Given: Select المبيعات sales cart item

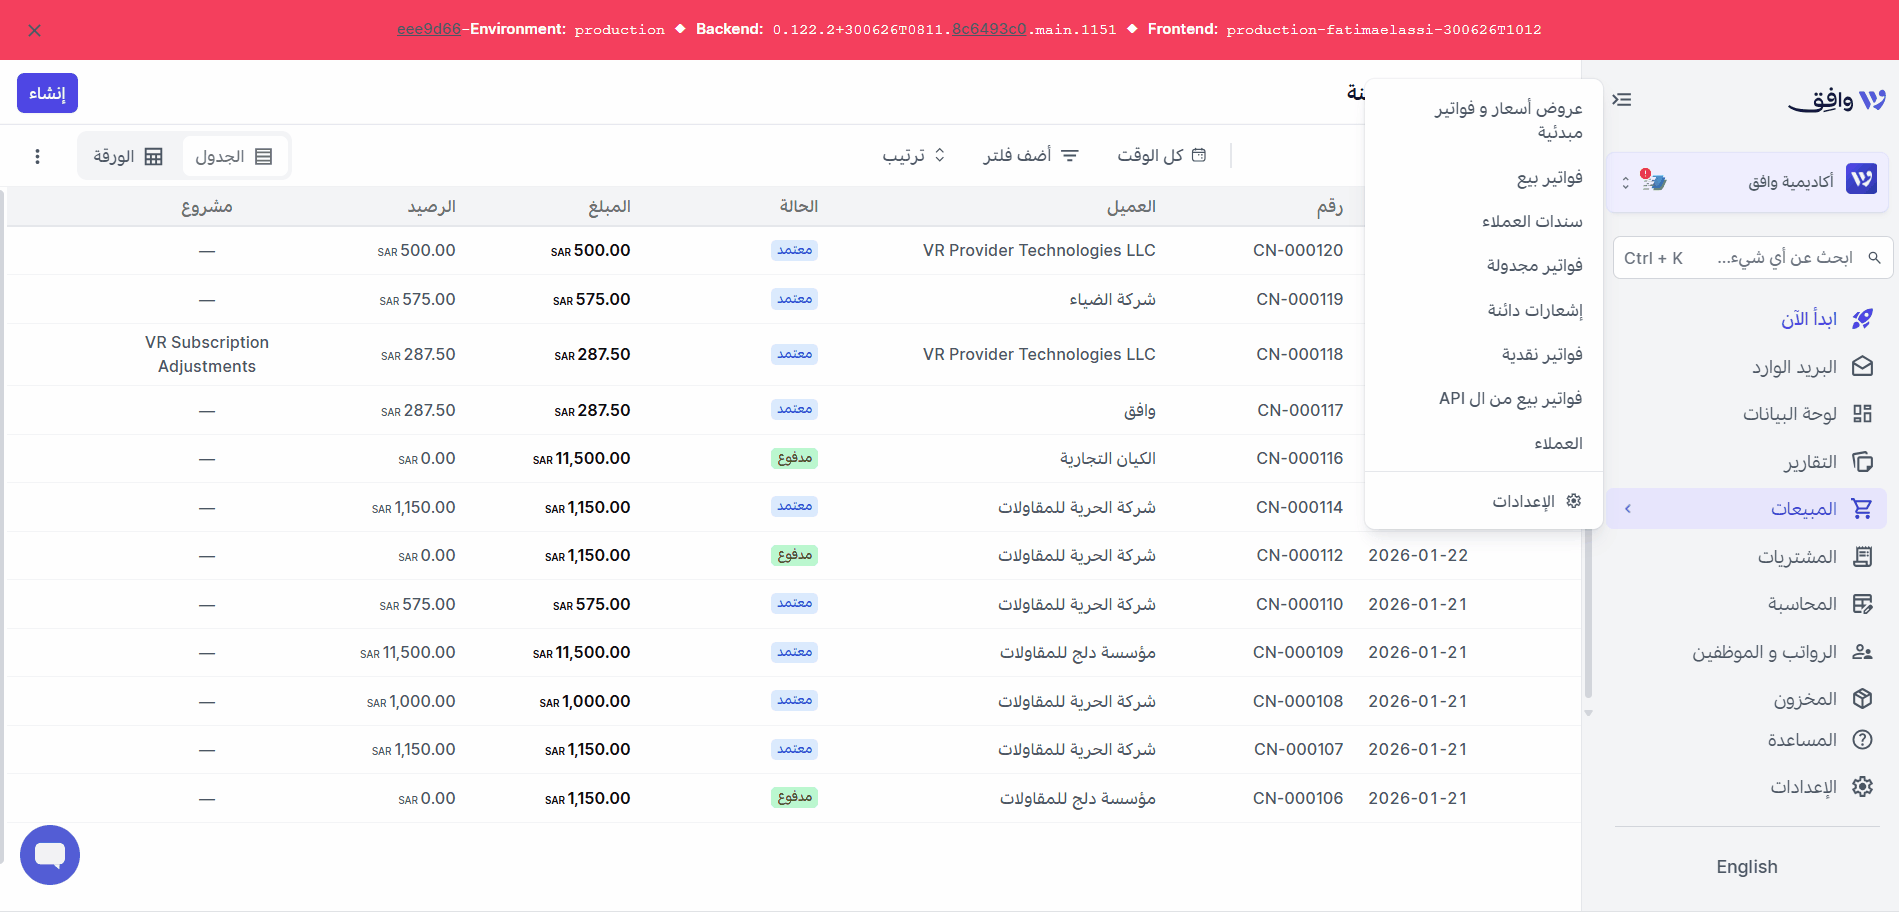Looking at the screenshot, I should (1747, 509).
